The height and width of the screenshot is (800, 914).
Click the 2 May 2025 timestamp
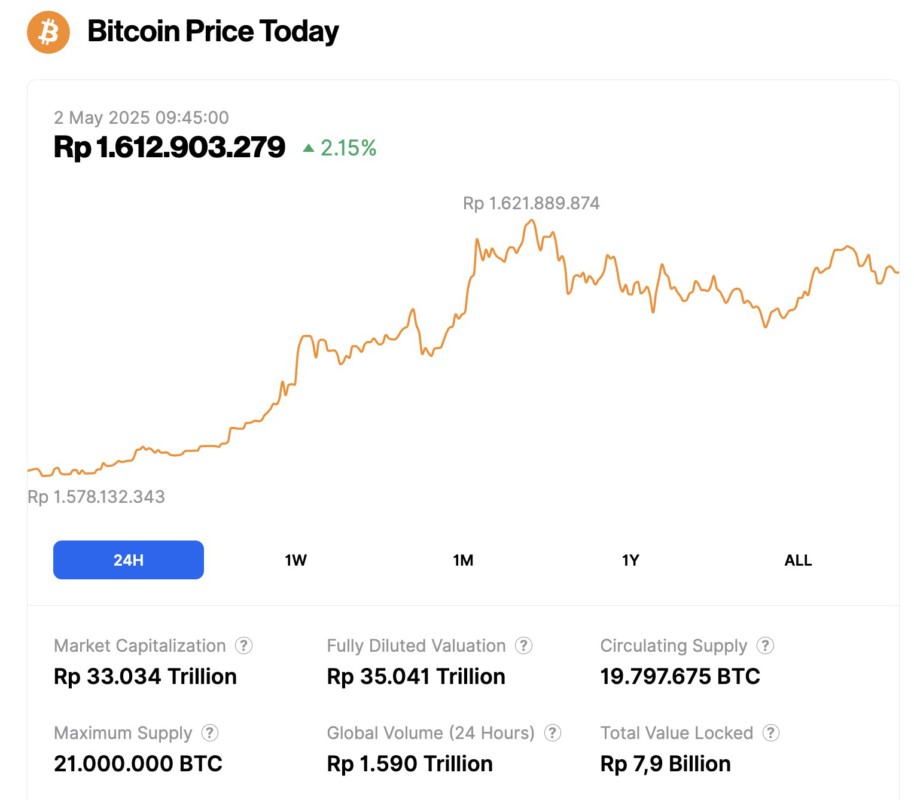click(141, 117)
